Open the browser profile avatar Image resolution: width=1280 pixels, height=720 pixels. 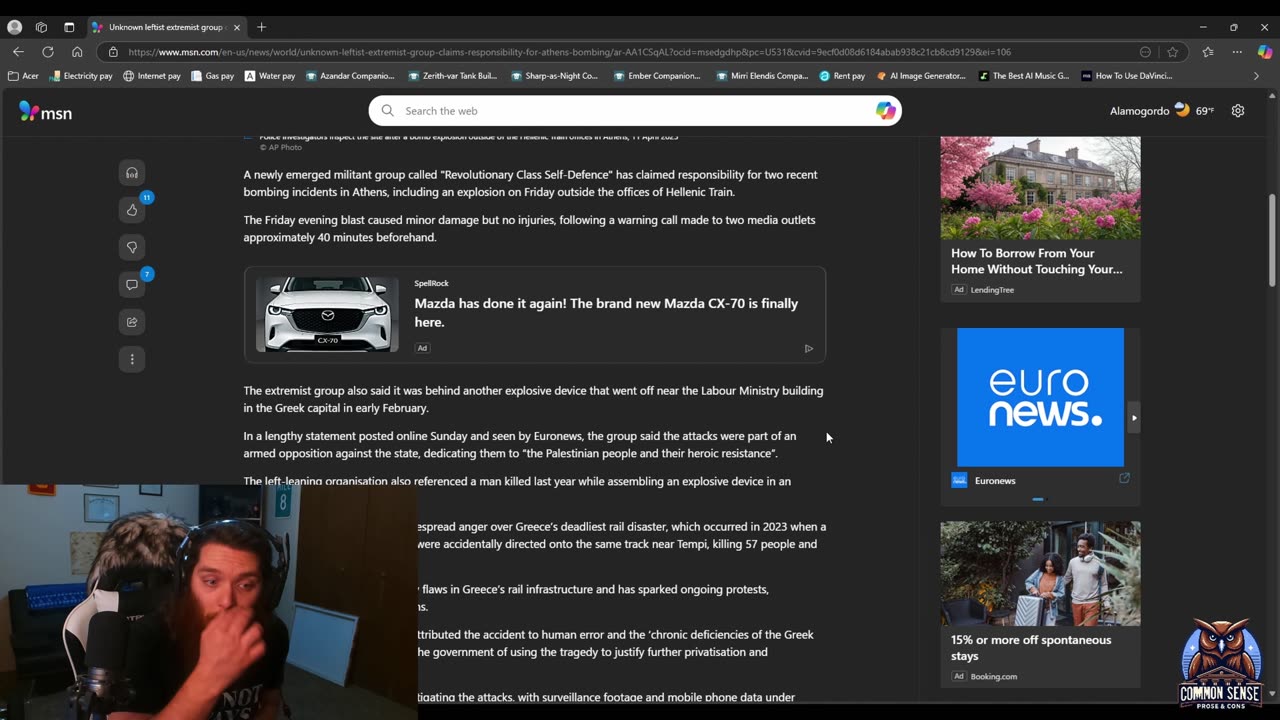click(x=14, y=27)
